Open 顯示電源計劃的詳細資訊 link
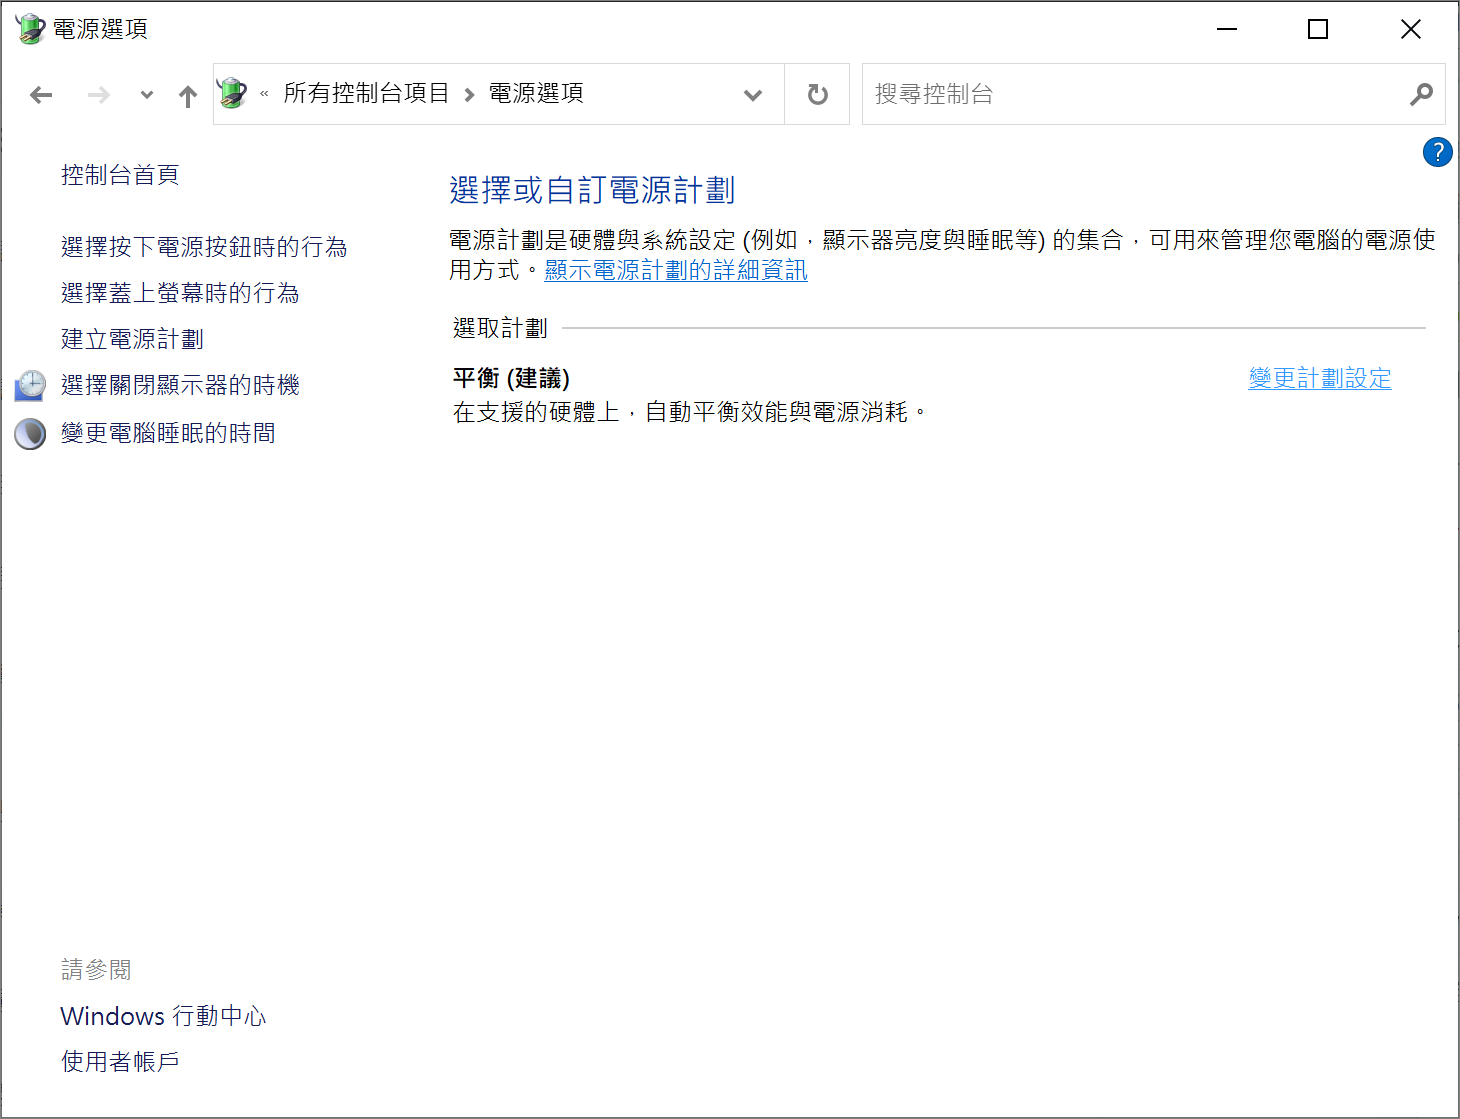 click(x=676, y=270)
